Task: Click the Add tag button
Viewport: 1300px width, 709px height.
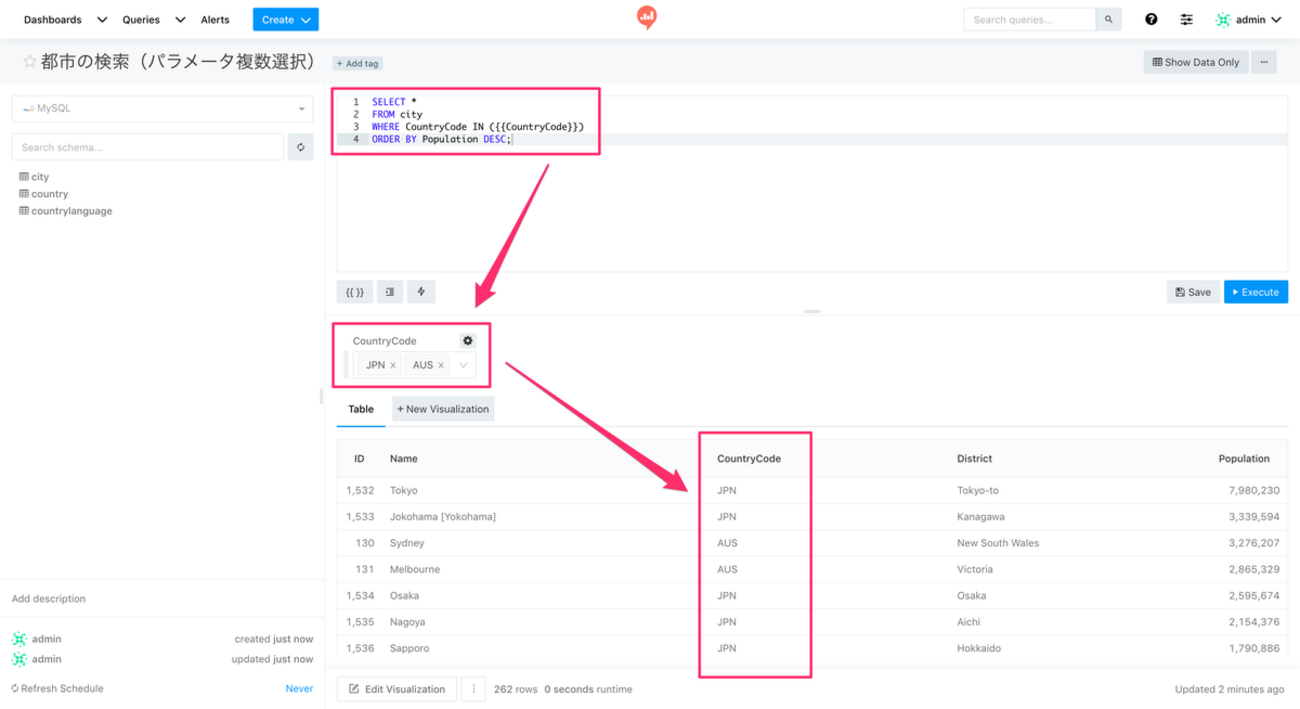Action: 357,63
